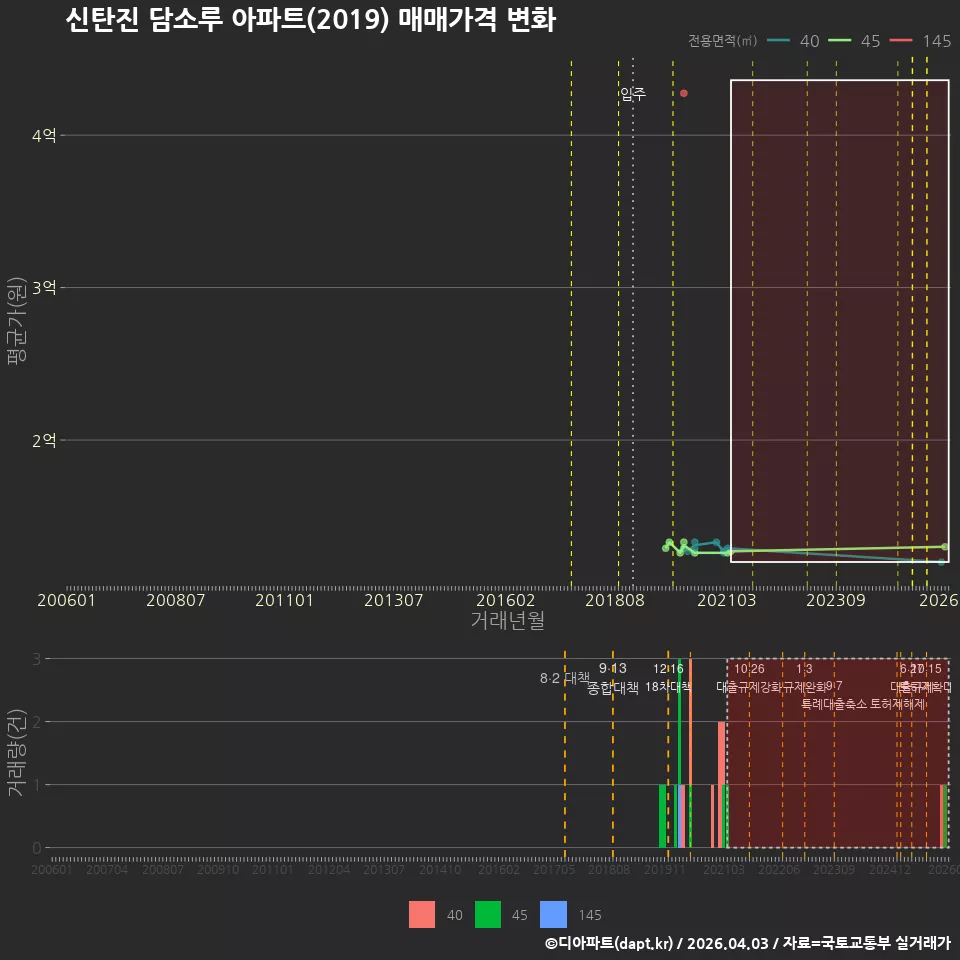Viewport: 960px width, 960px height.
Task: Click 200704 on the volume chart x-axis
Action: coord(107,869)
